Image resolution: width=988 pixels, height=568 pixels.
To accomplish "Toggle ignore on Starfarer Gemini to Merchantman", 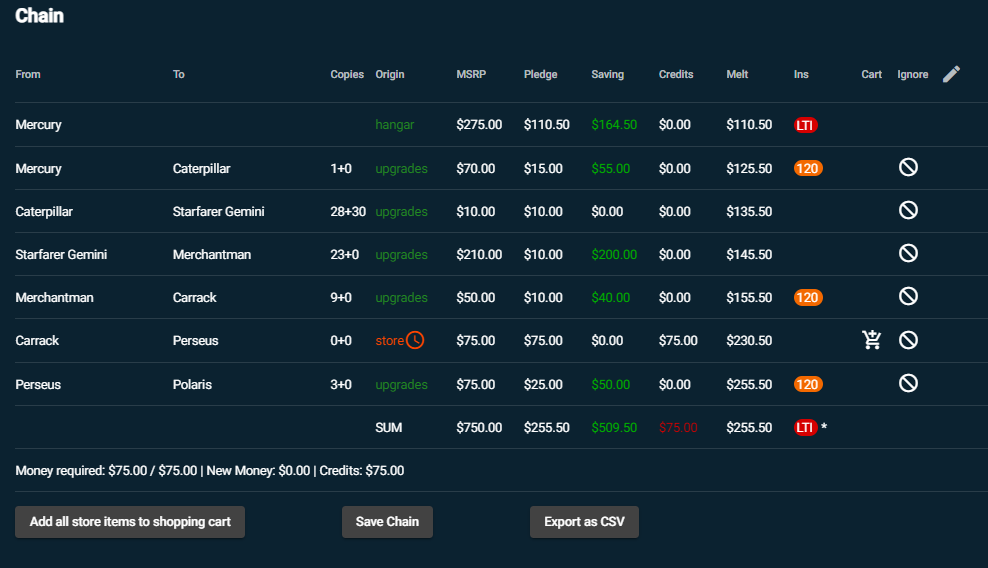I will click(x=908, y=254).
